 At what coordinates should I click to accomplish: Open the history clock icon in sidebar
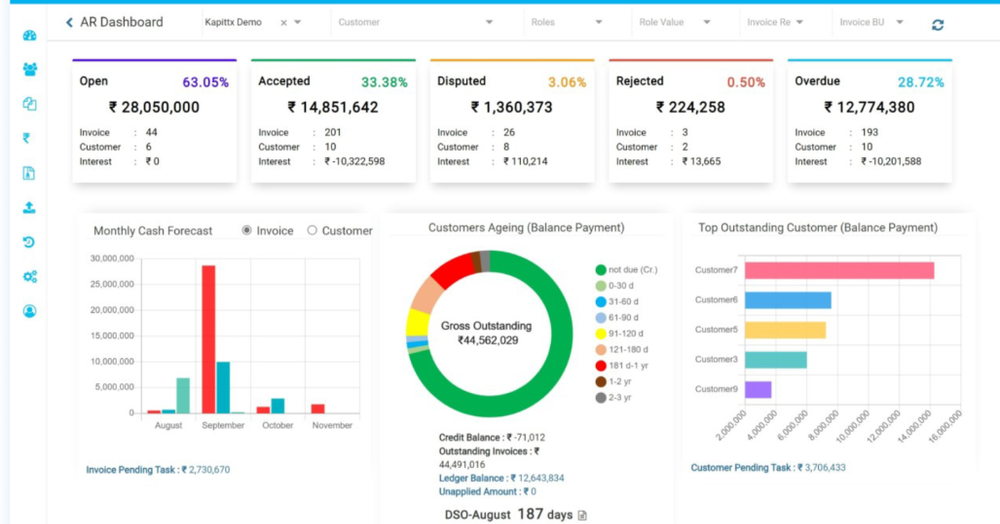point(29,242)
